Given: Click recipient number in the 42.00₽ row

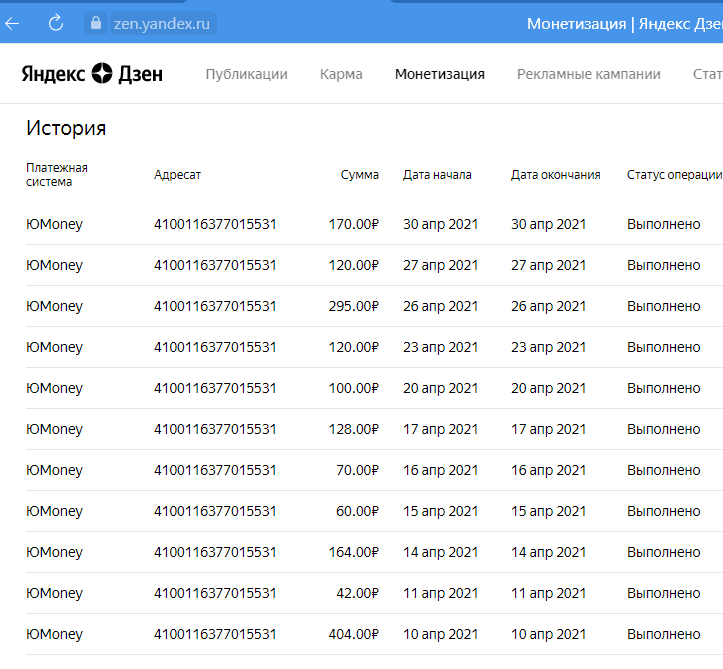Looking at the screenshot, I should [x=215, y=594].
